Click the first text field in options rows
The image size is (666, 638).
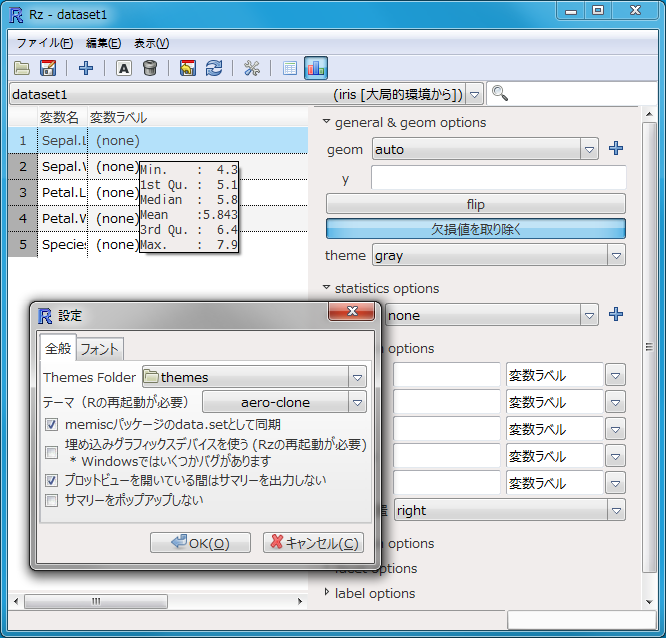pos(447,375)
